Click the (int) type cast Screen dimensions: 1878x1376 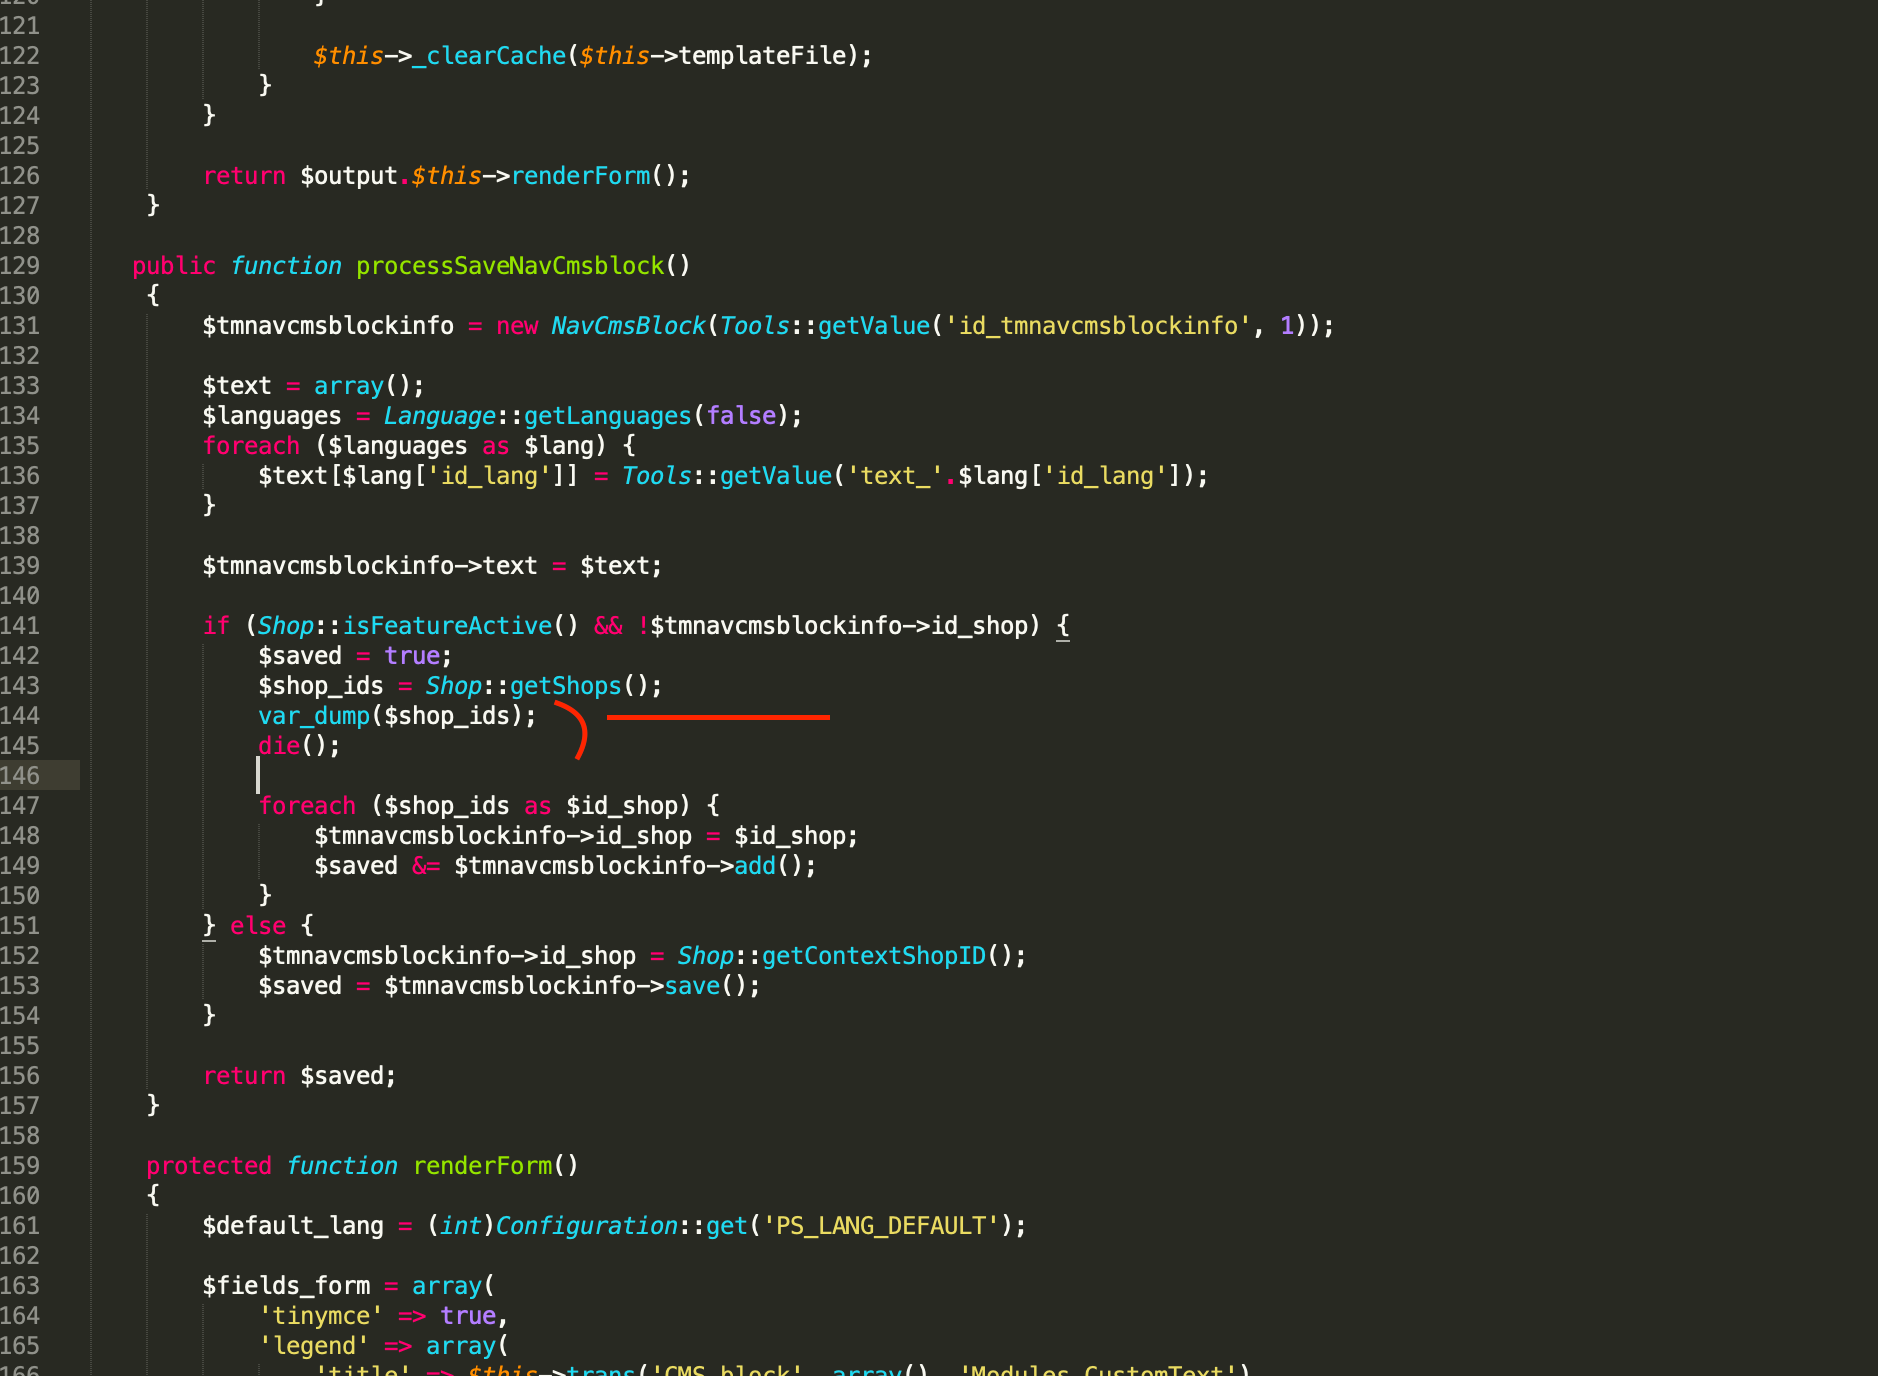[x=461, y=1226]
